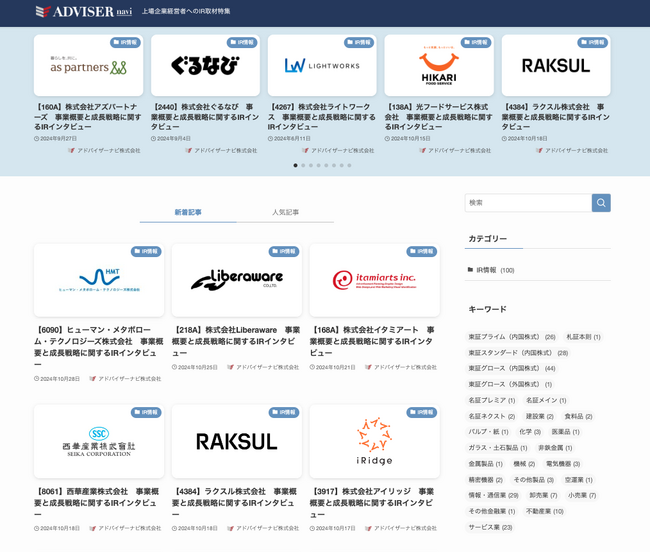
Task: Open the 【8061】西華産業 article title
Action: (97, 503)
